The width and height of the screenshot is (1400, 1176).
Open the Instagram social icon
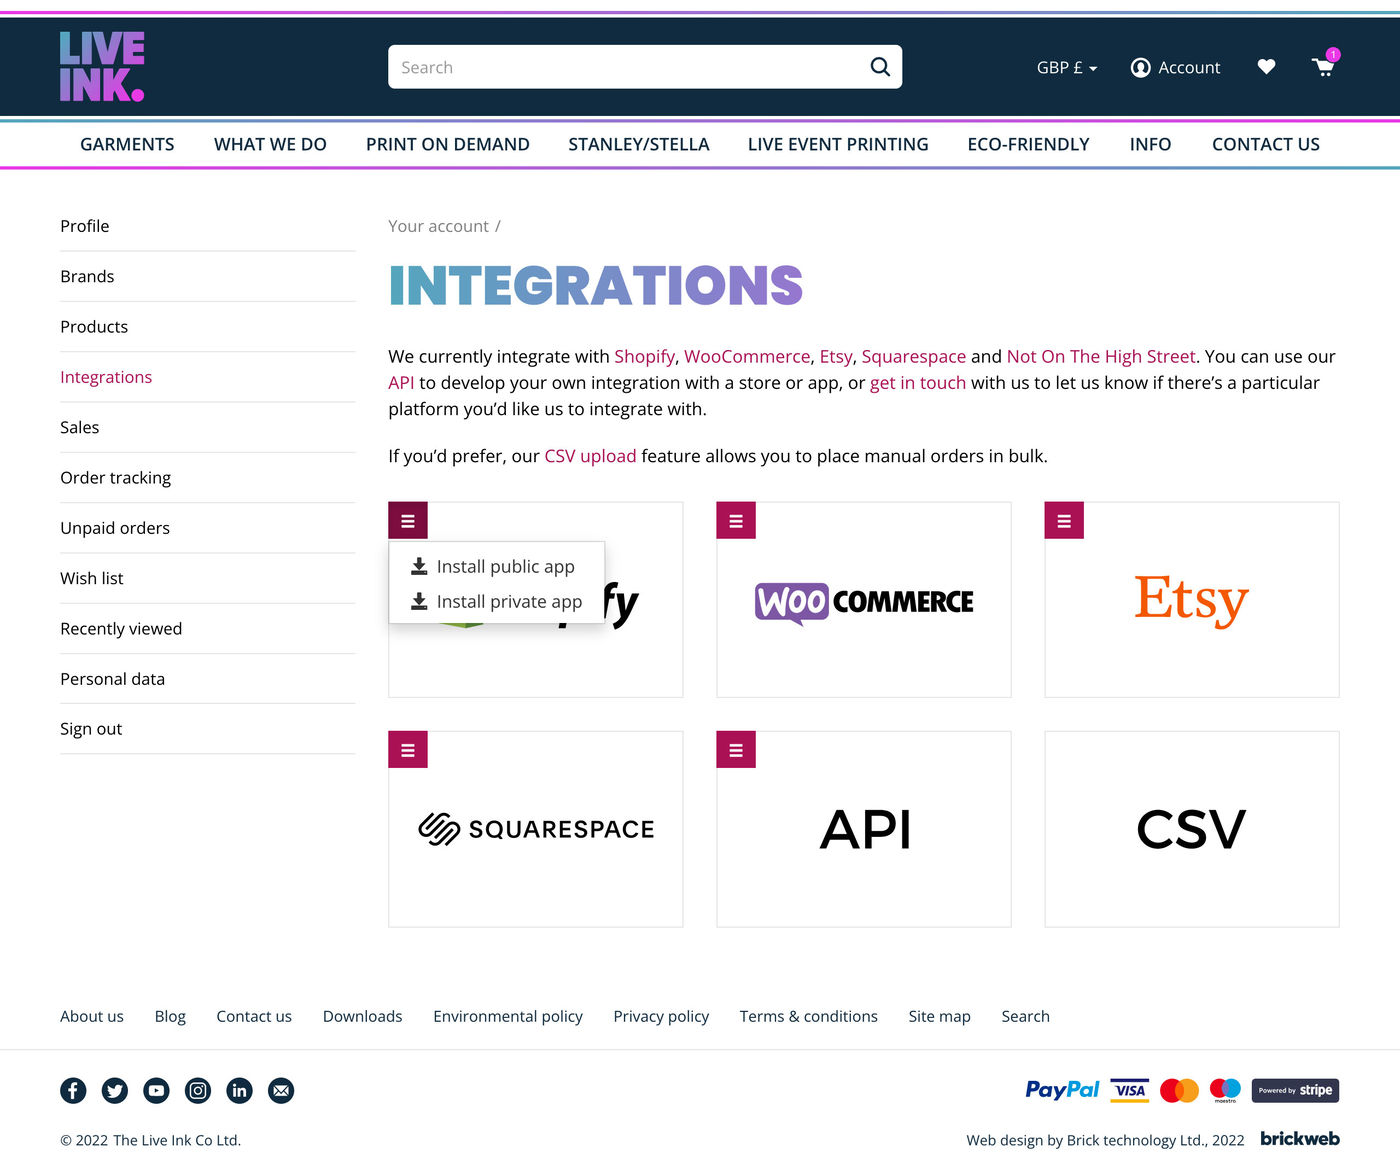tap(198, 1090)
